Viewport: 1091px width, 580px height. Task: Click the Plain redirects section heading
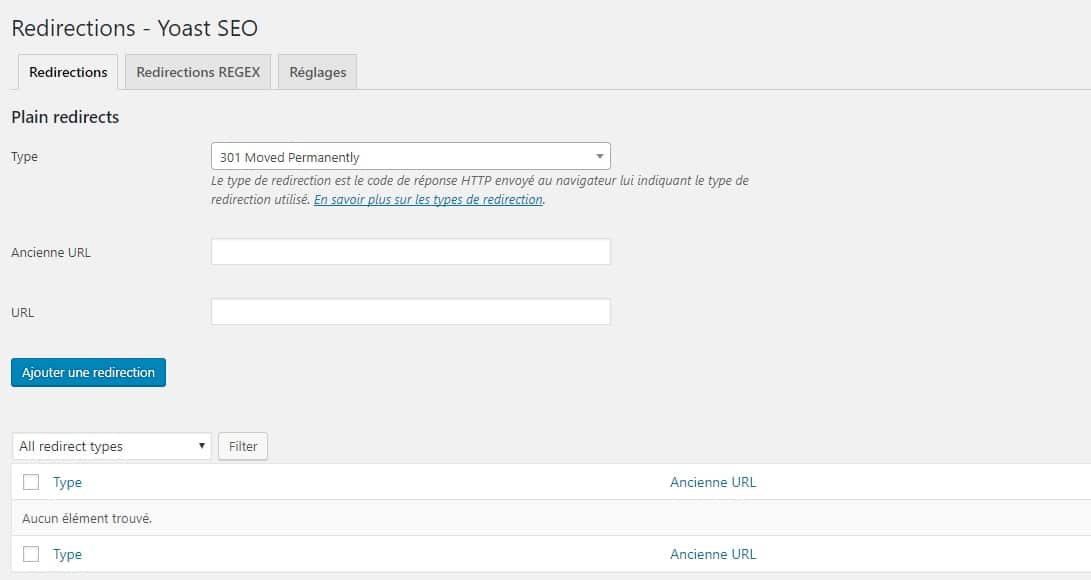point(64,117)
